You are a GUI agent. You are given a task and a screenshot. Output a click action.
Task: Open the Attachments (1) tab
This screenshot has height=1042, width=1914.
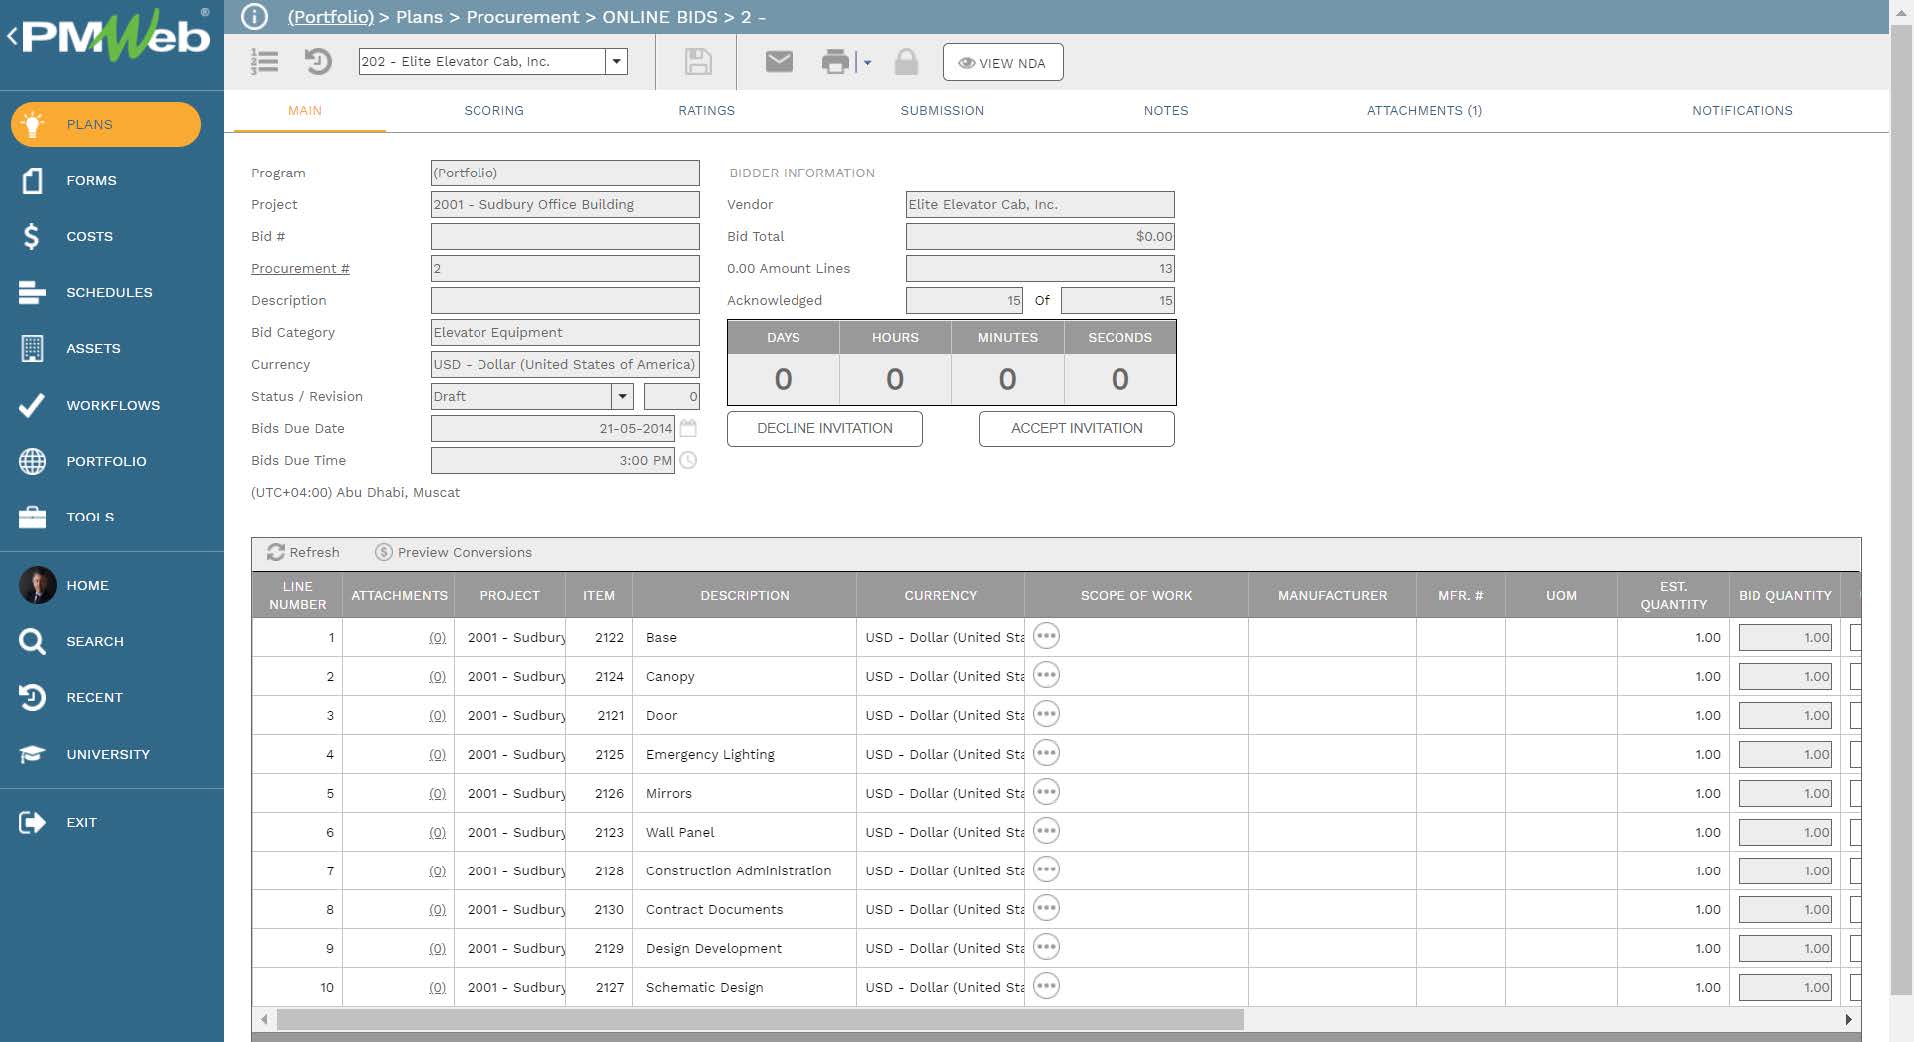coord(1423,111)
